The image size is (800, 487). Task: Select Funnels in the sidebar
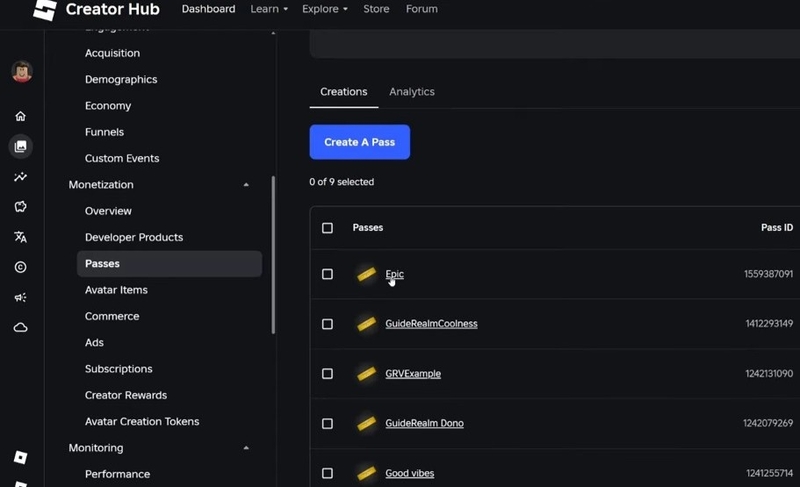[x=105, y=132]
